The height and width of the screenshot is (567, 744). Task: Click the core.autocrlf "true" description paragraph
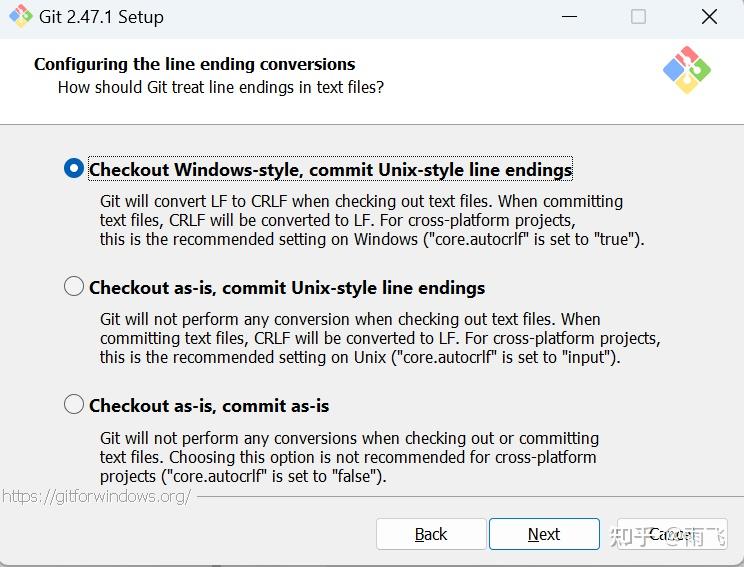(370, 220)
